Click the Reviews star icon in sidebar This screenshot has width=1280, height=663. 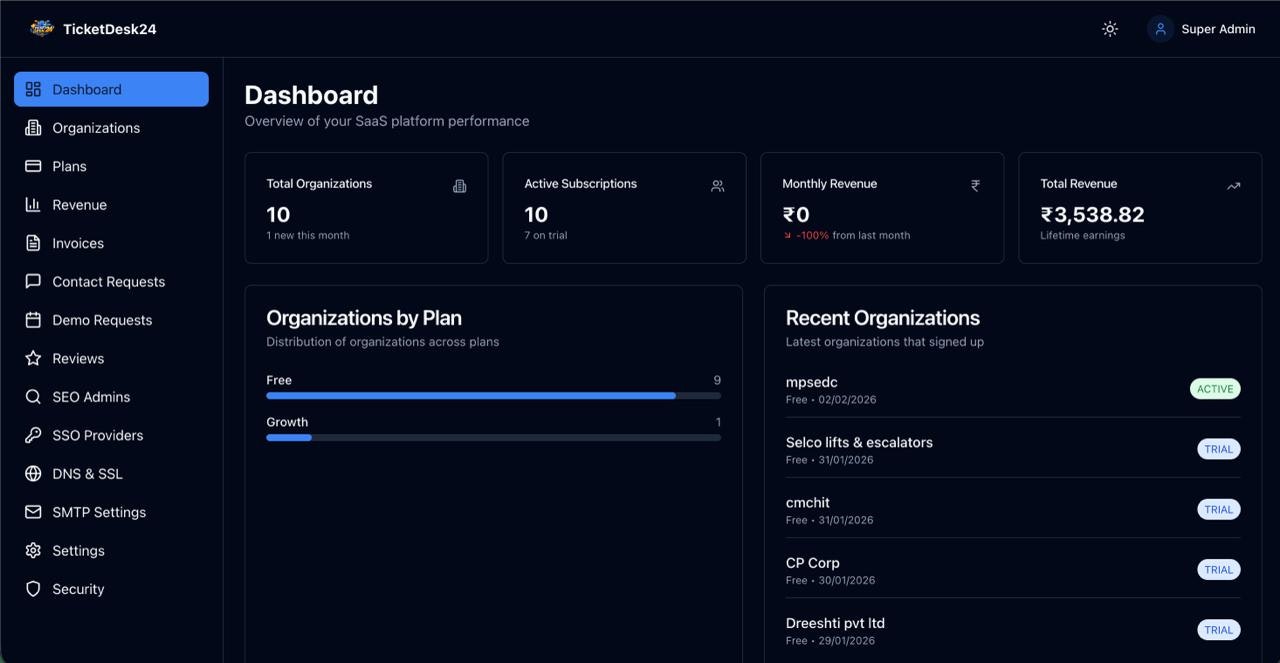pos(33,358)
